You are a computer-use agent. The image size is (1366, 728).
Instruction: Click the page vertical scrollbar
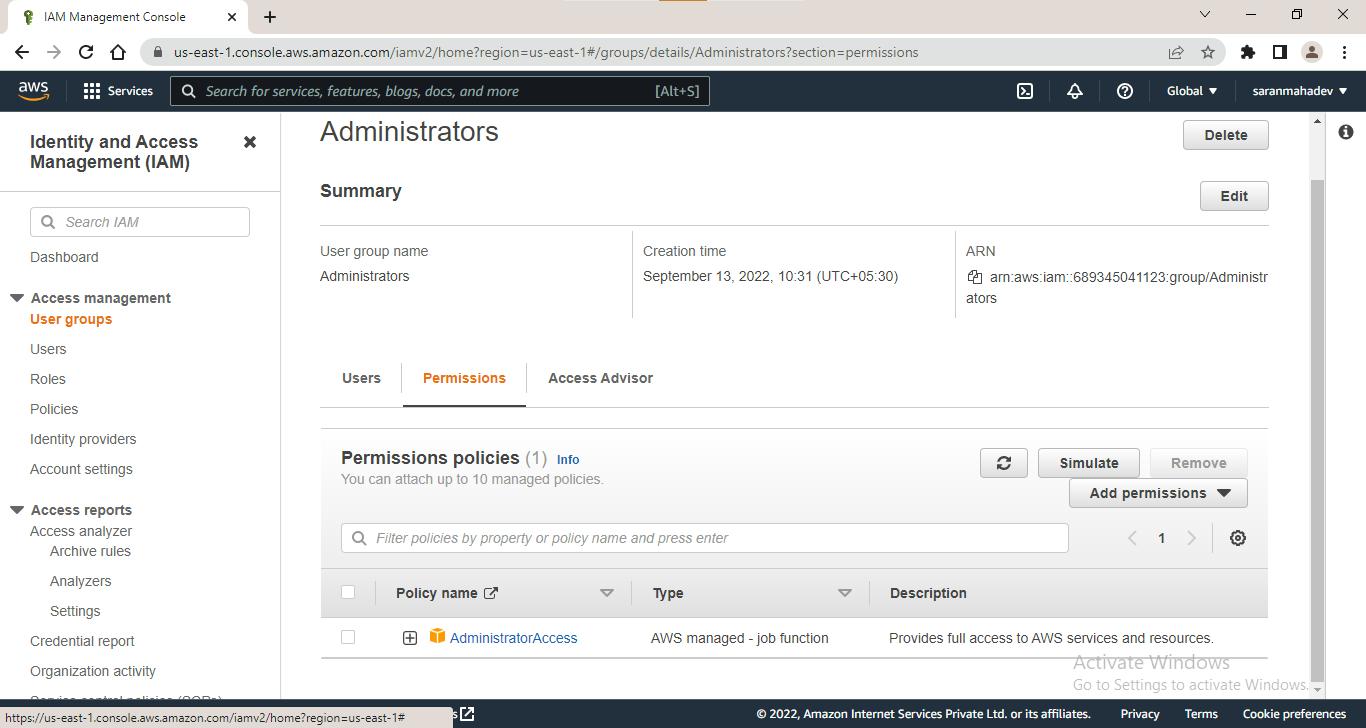[1317, 430]
